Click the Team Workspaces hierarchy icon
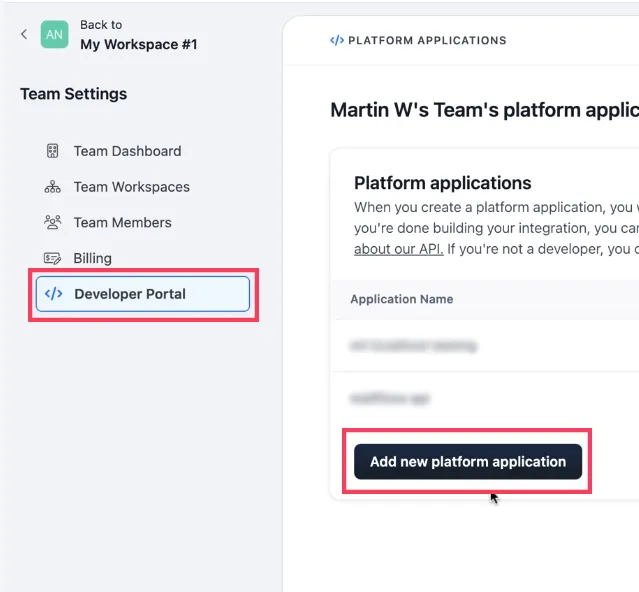Image resolution: width=639 pixels, height=592 pixels. point(53,187)
